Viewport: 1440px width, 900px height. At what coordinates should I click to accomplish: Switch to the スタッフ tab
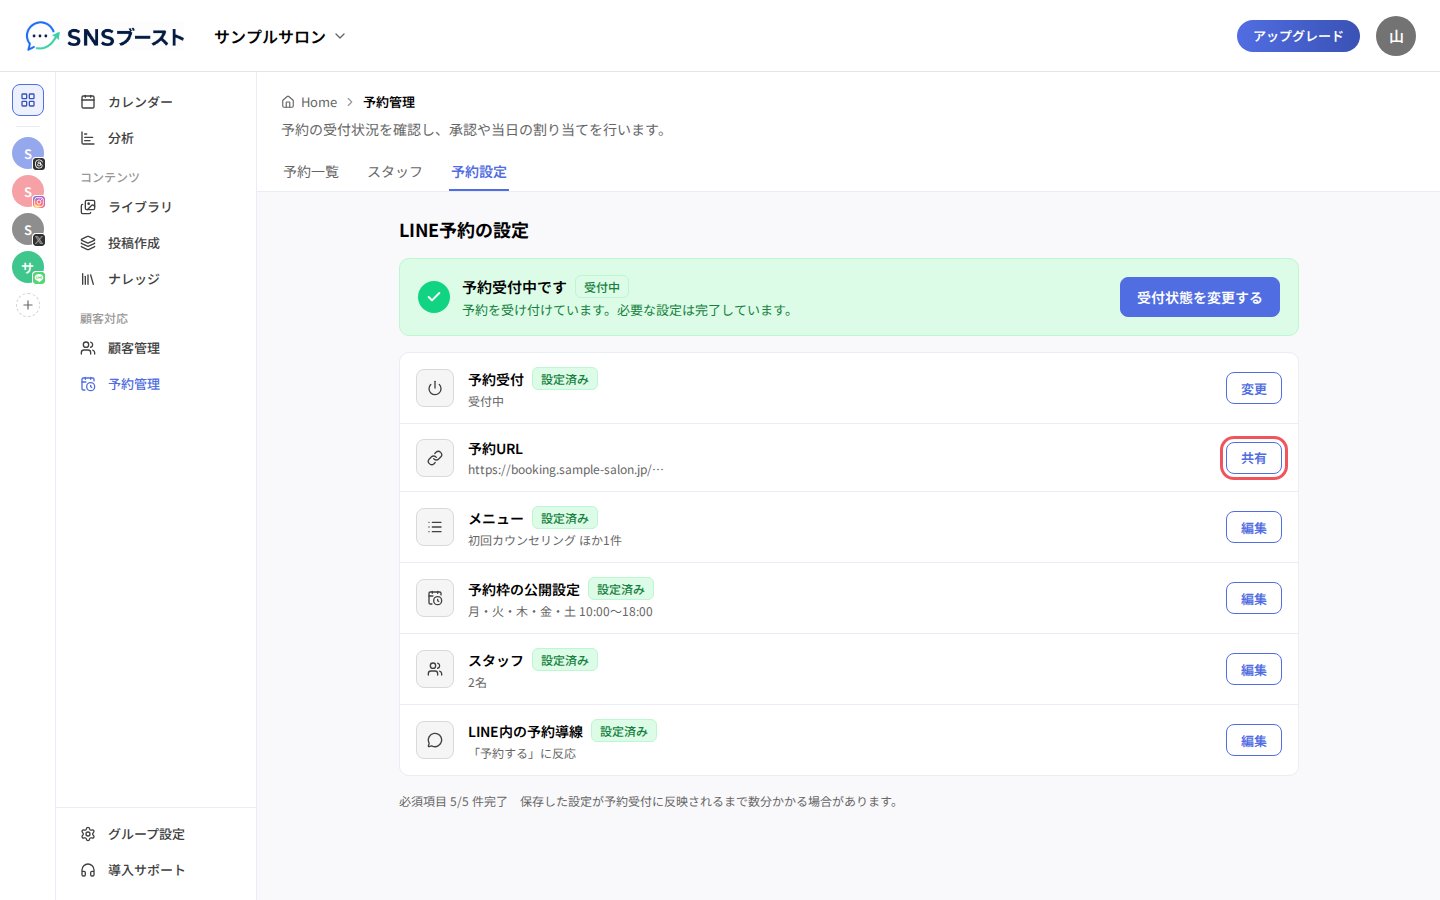pos(395,172)
